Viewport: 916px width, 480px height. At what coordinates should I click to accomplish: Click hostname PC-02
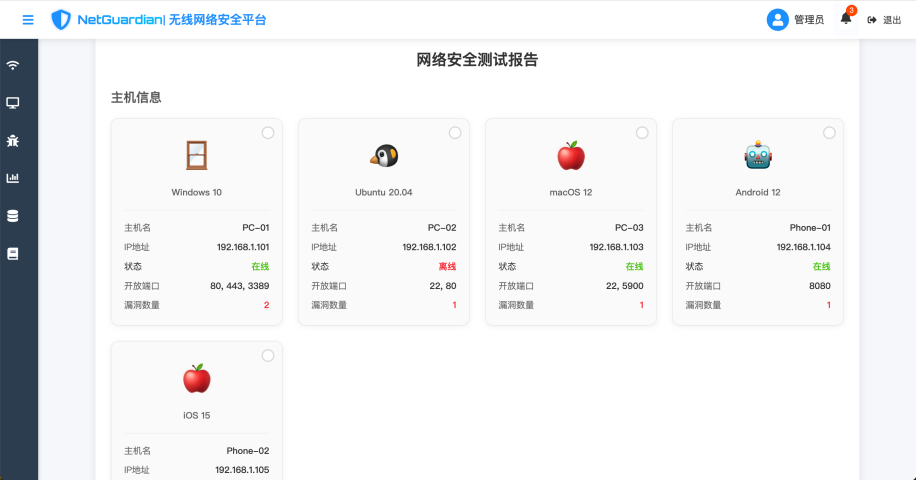442,228
